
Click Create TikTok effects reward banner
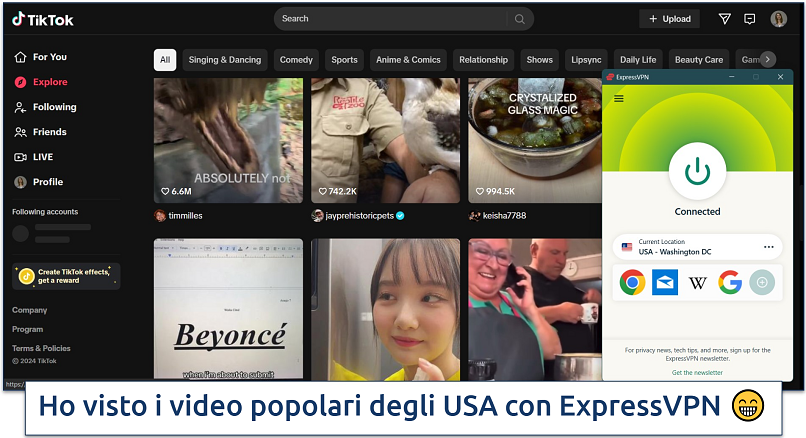(66, 276)
